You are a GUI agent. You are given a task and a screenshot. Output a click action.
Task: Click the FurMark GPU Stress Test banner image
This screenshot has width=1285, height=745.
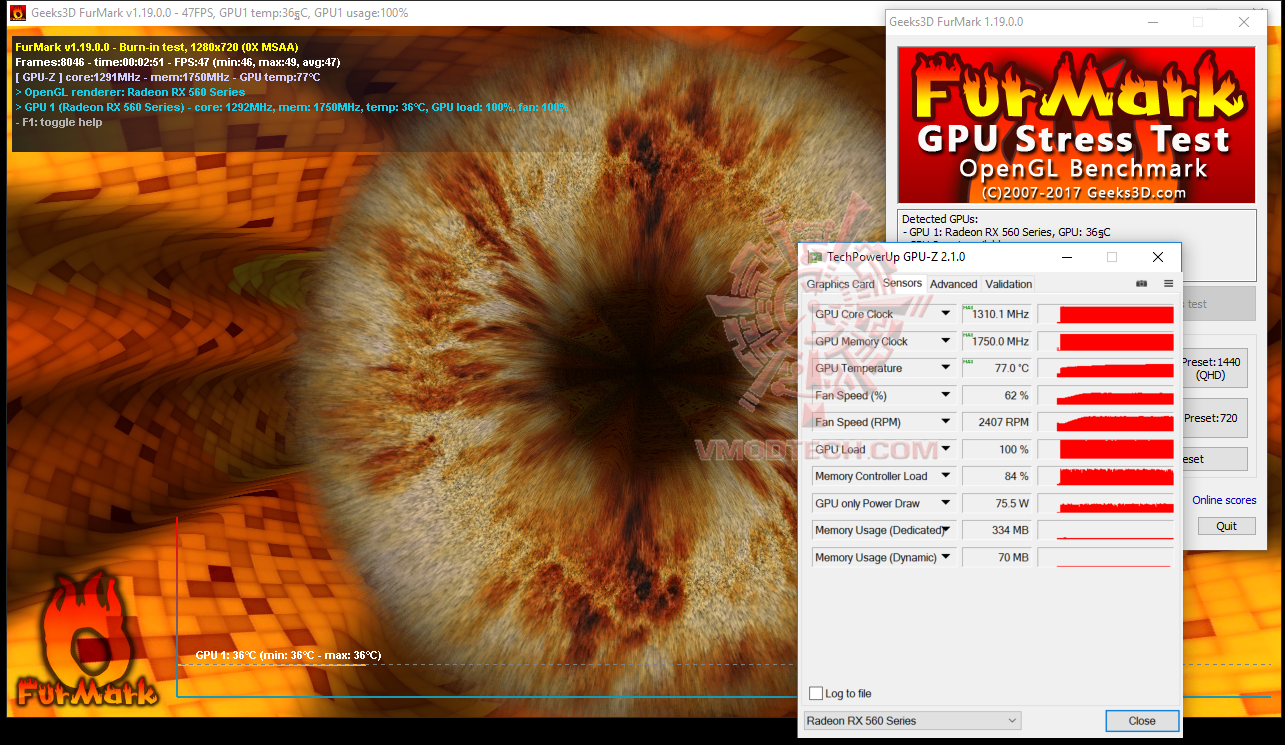pos(1076,125)
